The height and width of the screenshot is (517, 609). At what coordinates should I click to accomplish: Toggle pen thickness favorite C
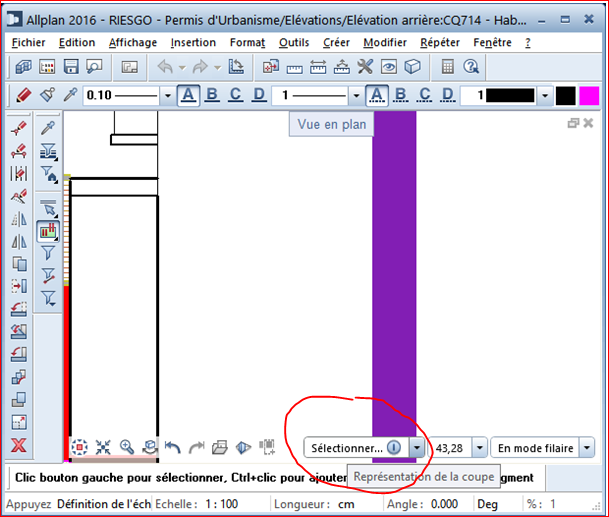point(235,95)
